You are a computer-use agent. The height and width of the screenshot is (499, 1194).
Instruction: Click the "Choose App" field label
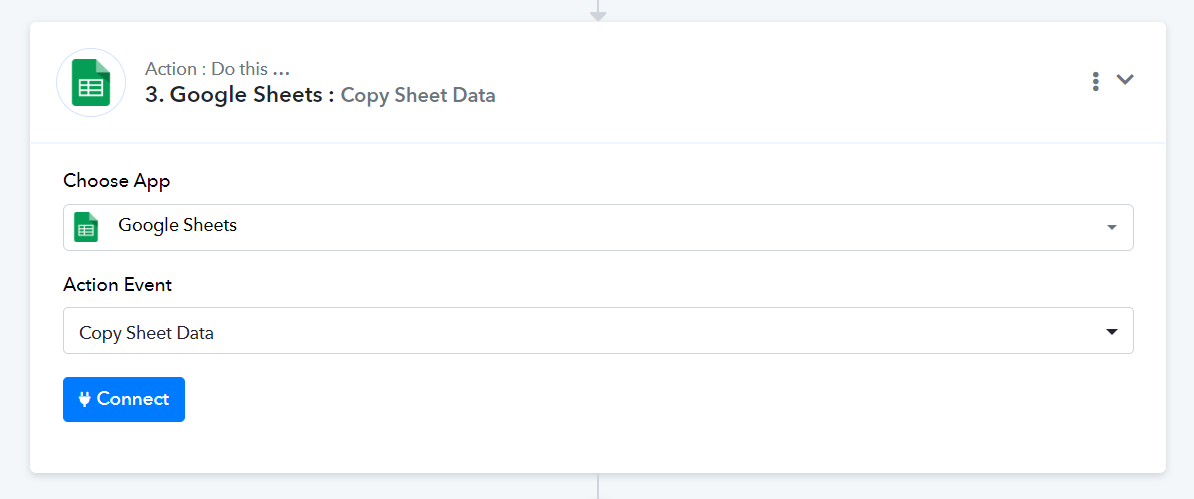tap(117, 181)
